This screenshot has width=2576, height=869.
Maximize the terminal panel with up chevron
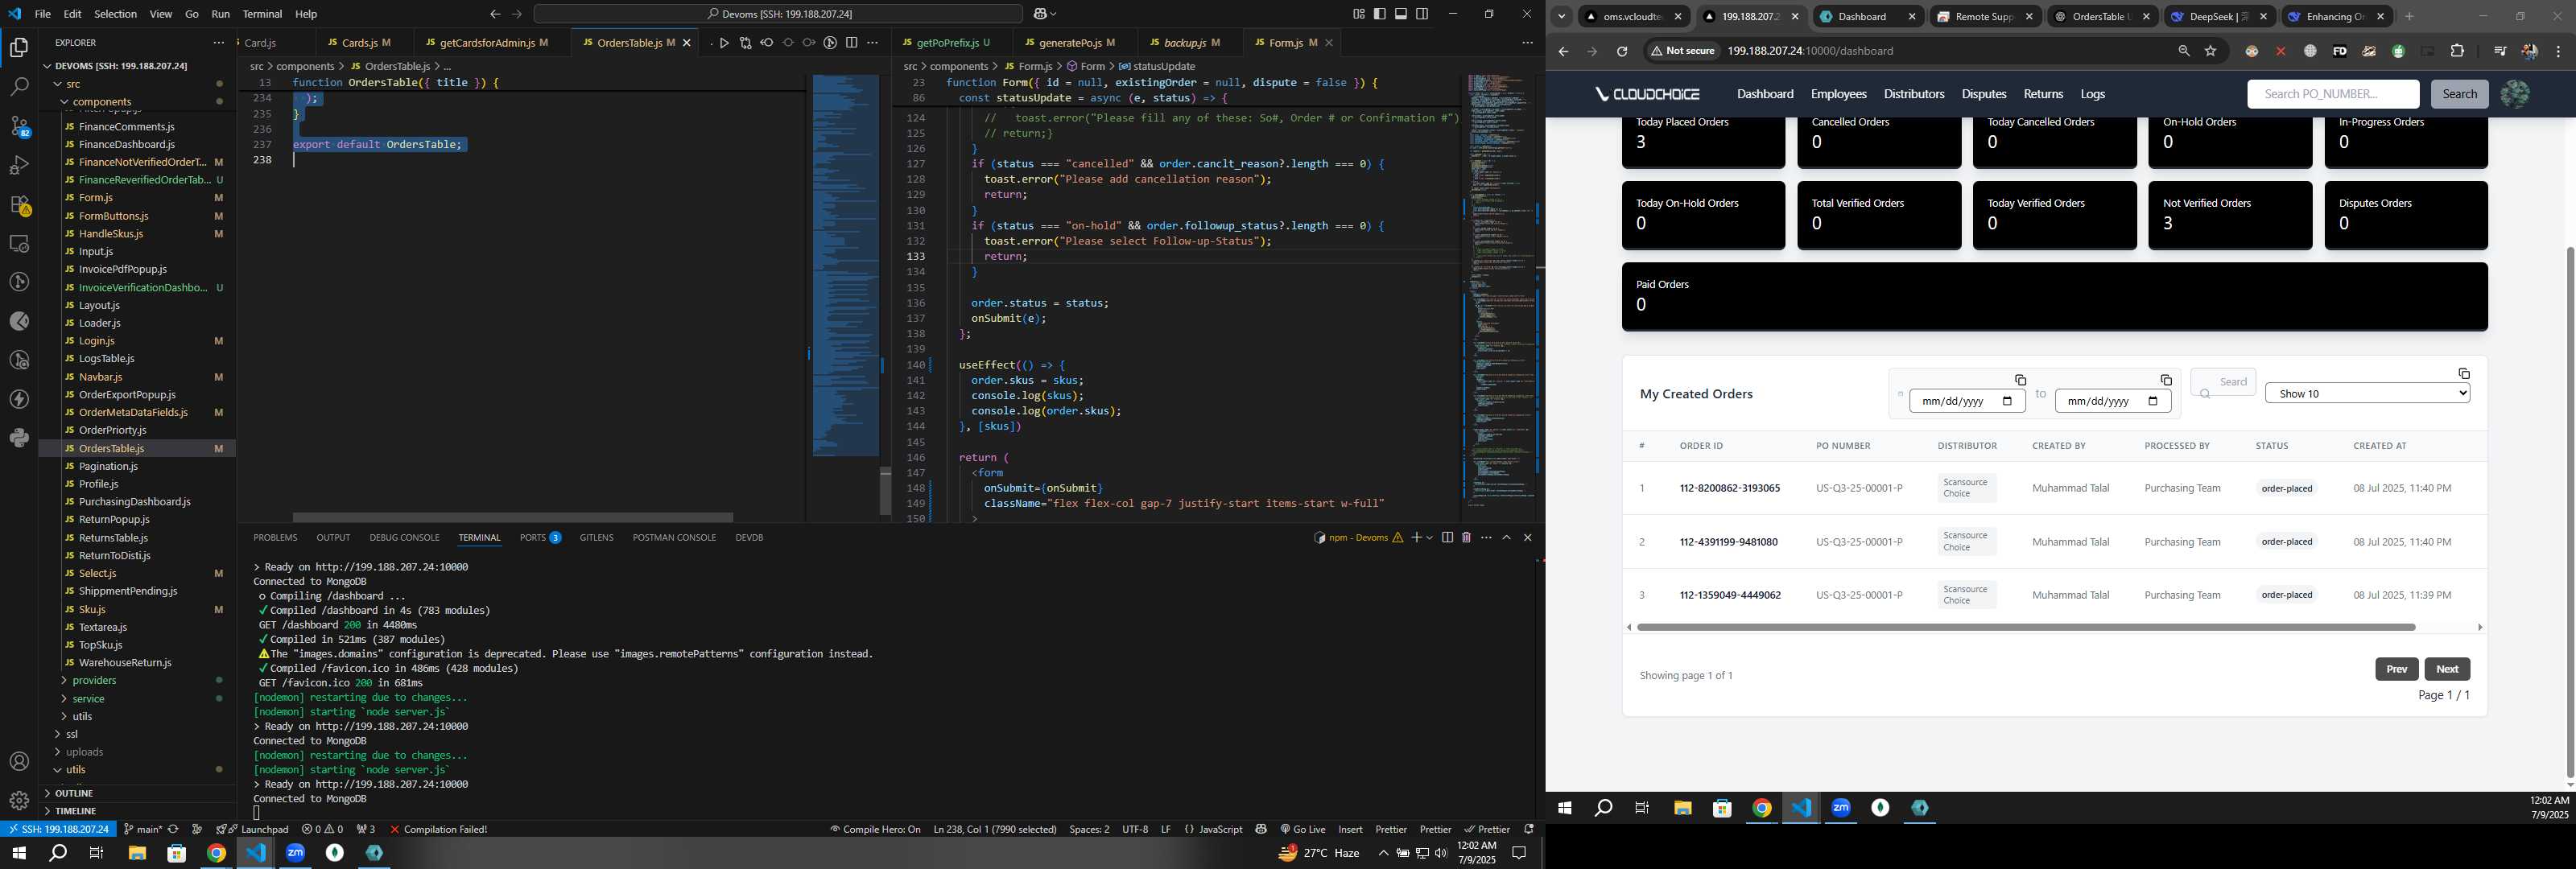click(x=1506, y=538)
